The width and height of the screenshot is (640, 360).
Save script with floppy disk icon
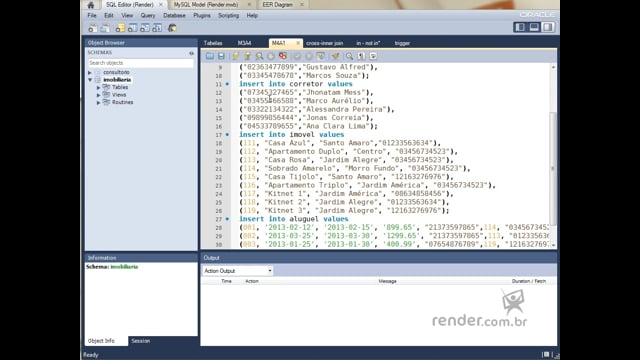click(x=221, y=56)
